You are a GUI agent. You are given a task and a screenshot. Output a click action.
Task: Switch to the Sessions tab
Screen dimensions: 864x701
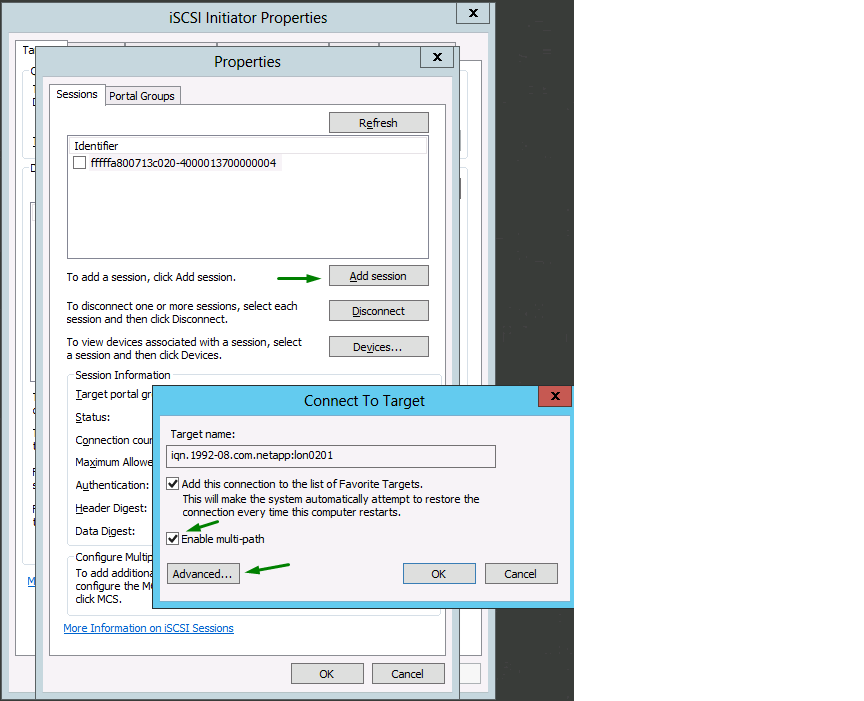(77, 94)
